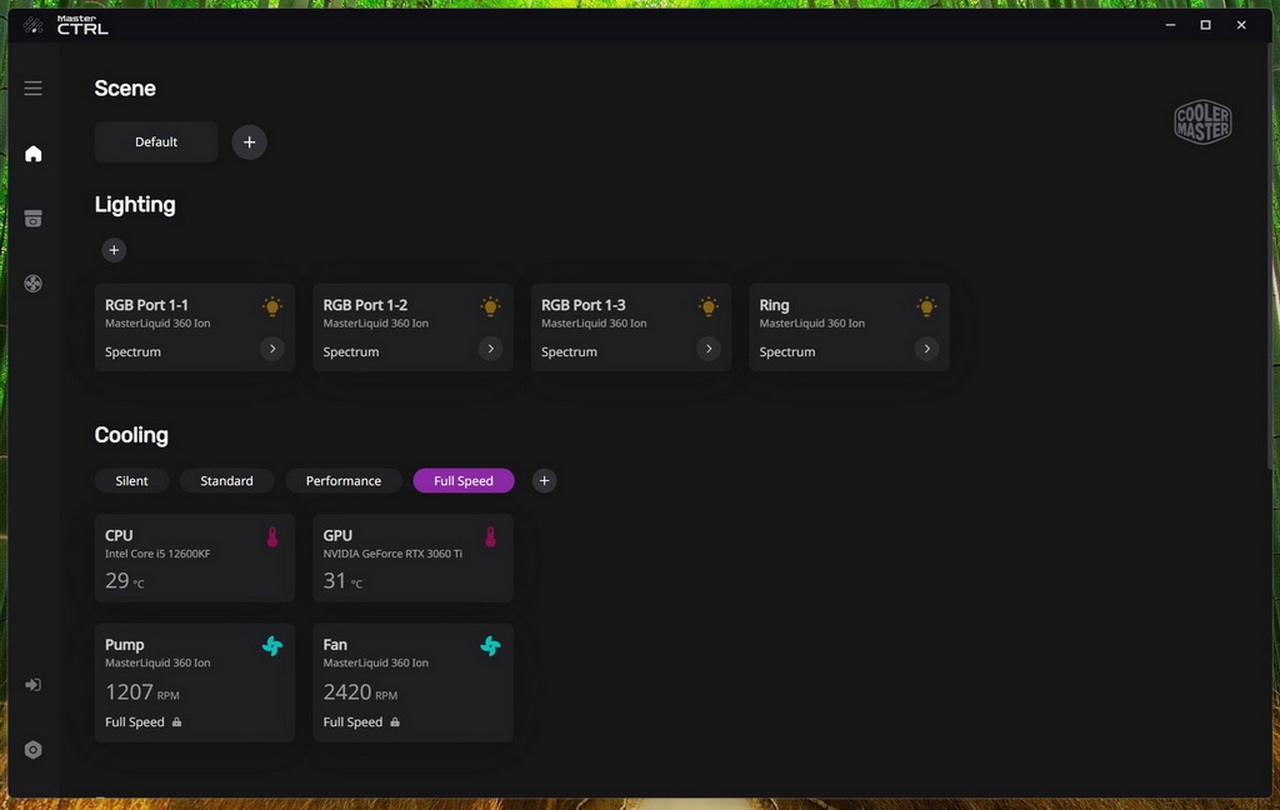Select the Standard cooling profile

coord(227,481)
